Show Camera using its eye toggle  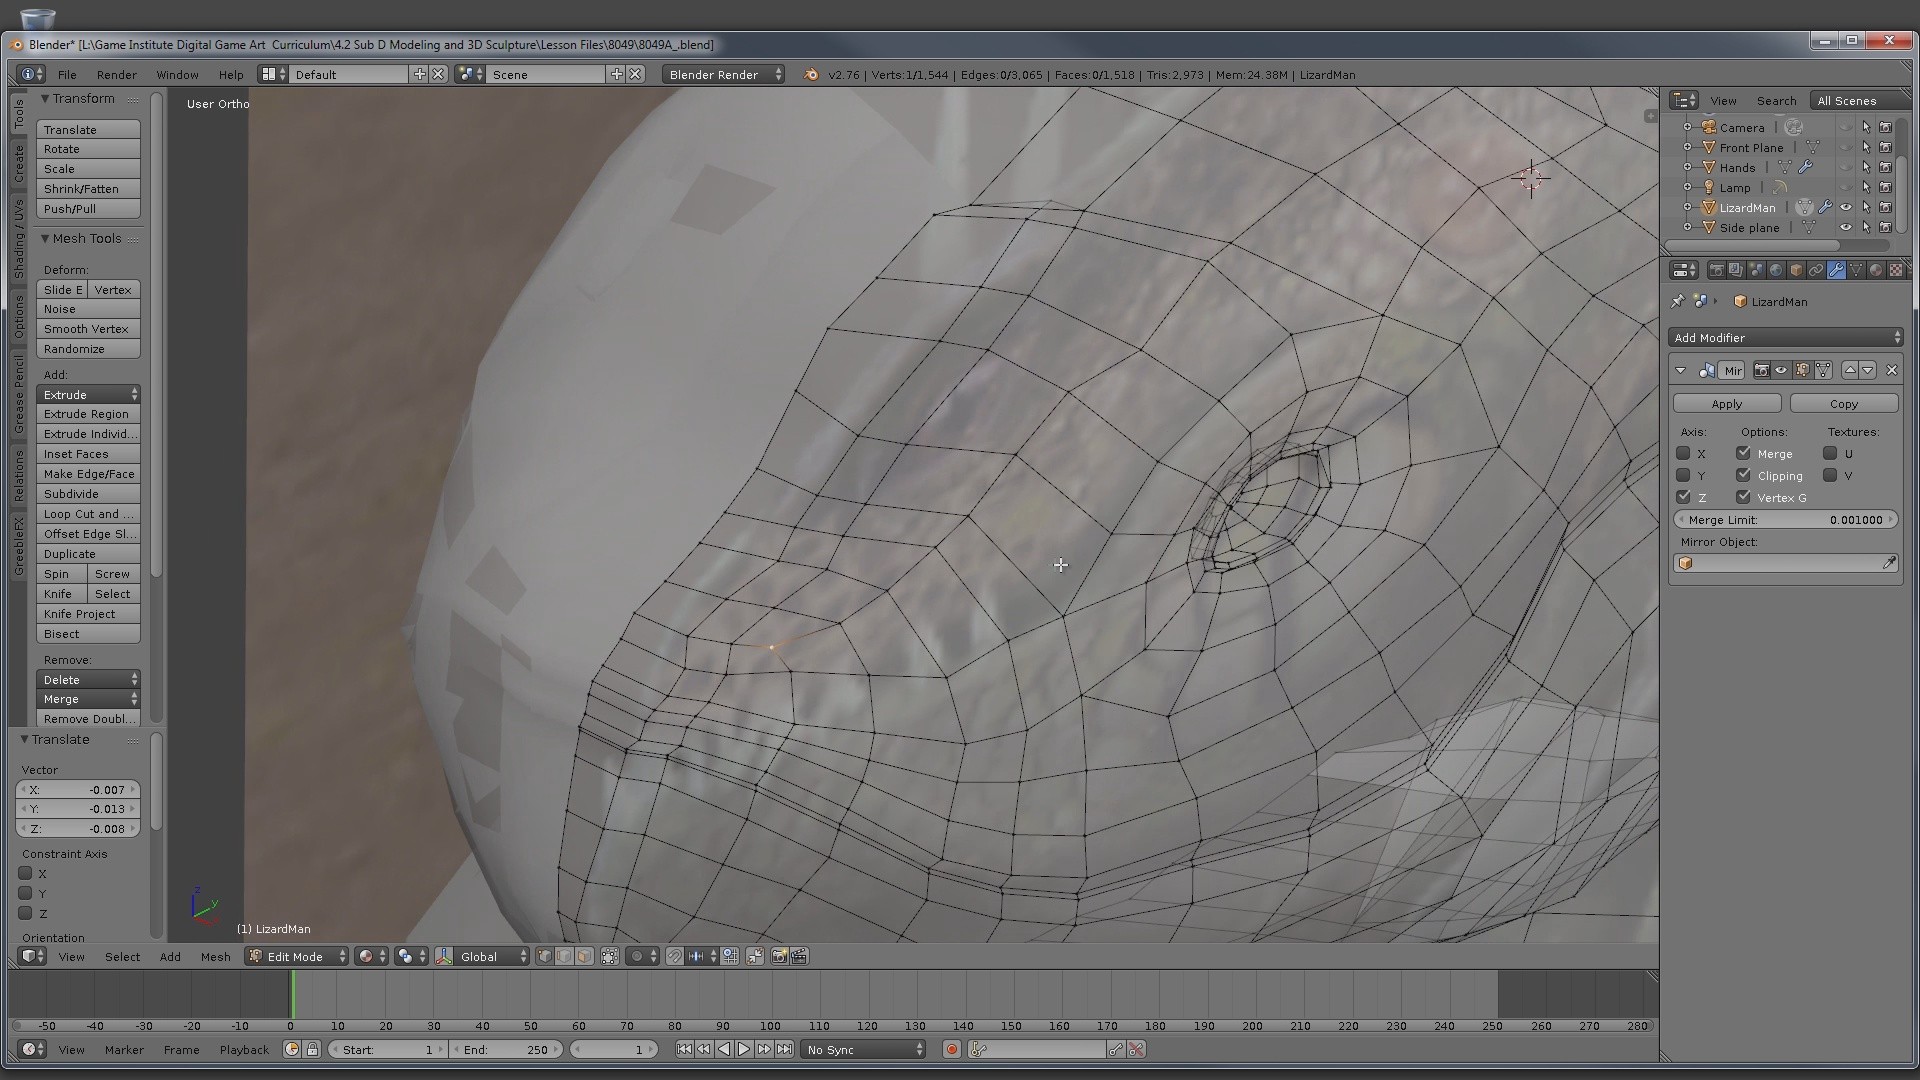click(1846, 127)
